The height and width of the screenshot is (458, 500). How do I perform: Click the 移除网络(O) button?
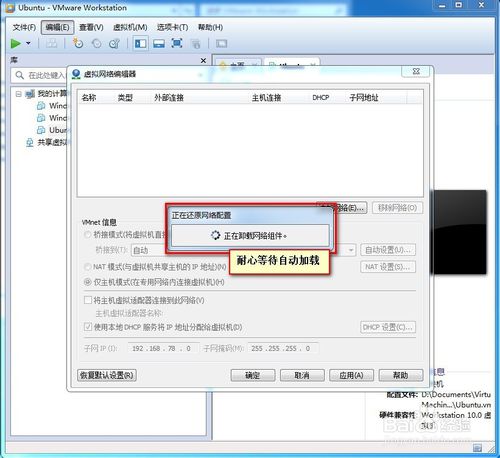397,208
